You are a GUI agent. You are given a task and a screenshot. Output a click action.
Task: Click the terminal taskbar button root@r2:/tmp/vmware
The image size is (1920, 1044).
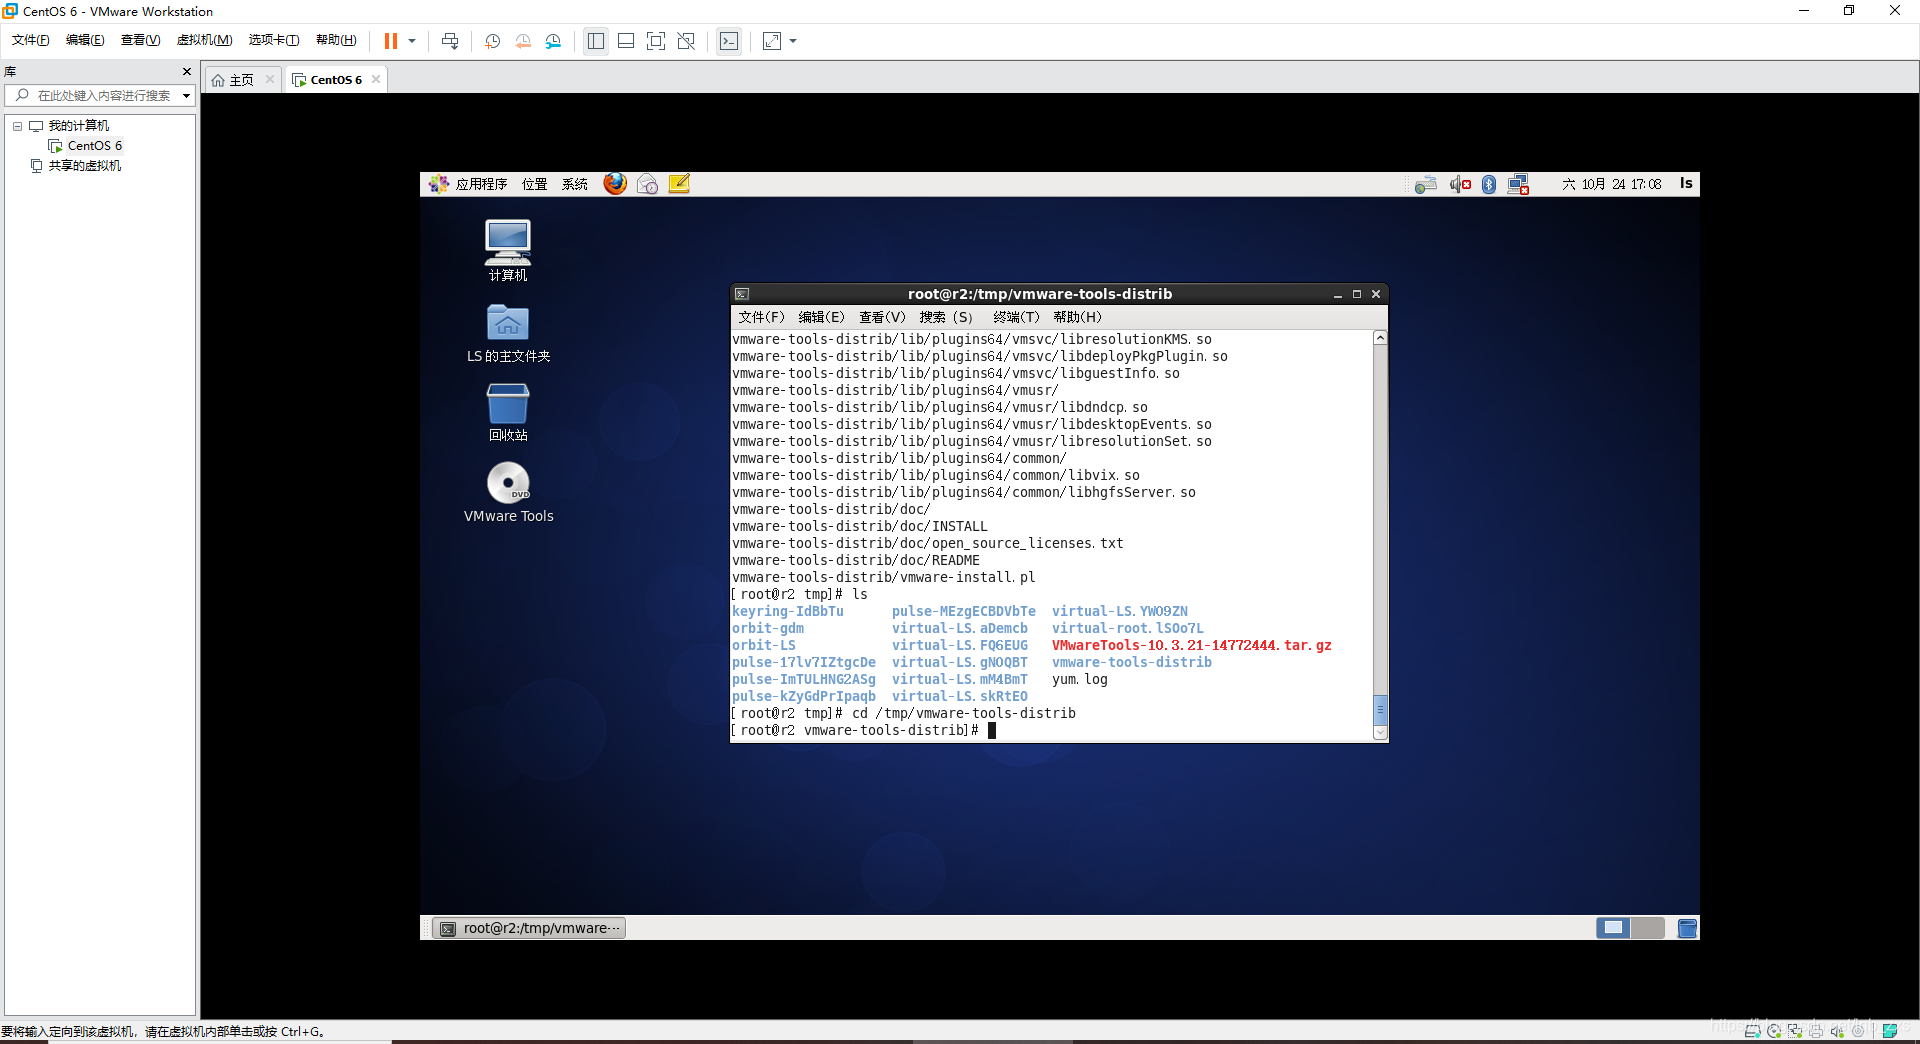[530, 928]
